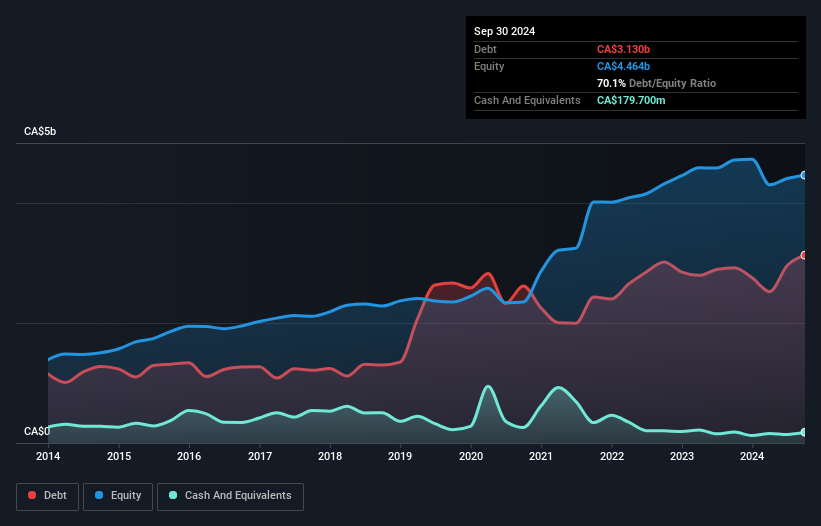Click the 2024 x-axis label

tap(752, 456)
